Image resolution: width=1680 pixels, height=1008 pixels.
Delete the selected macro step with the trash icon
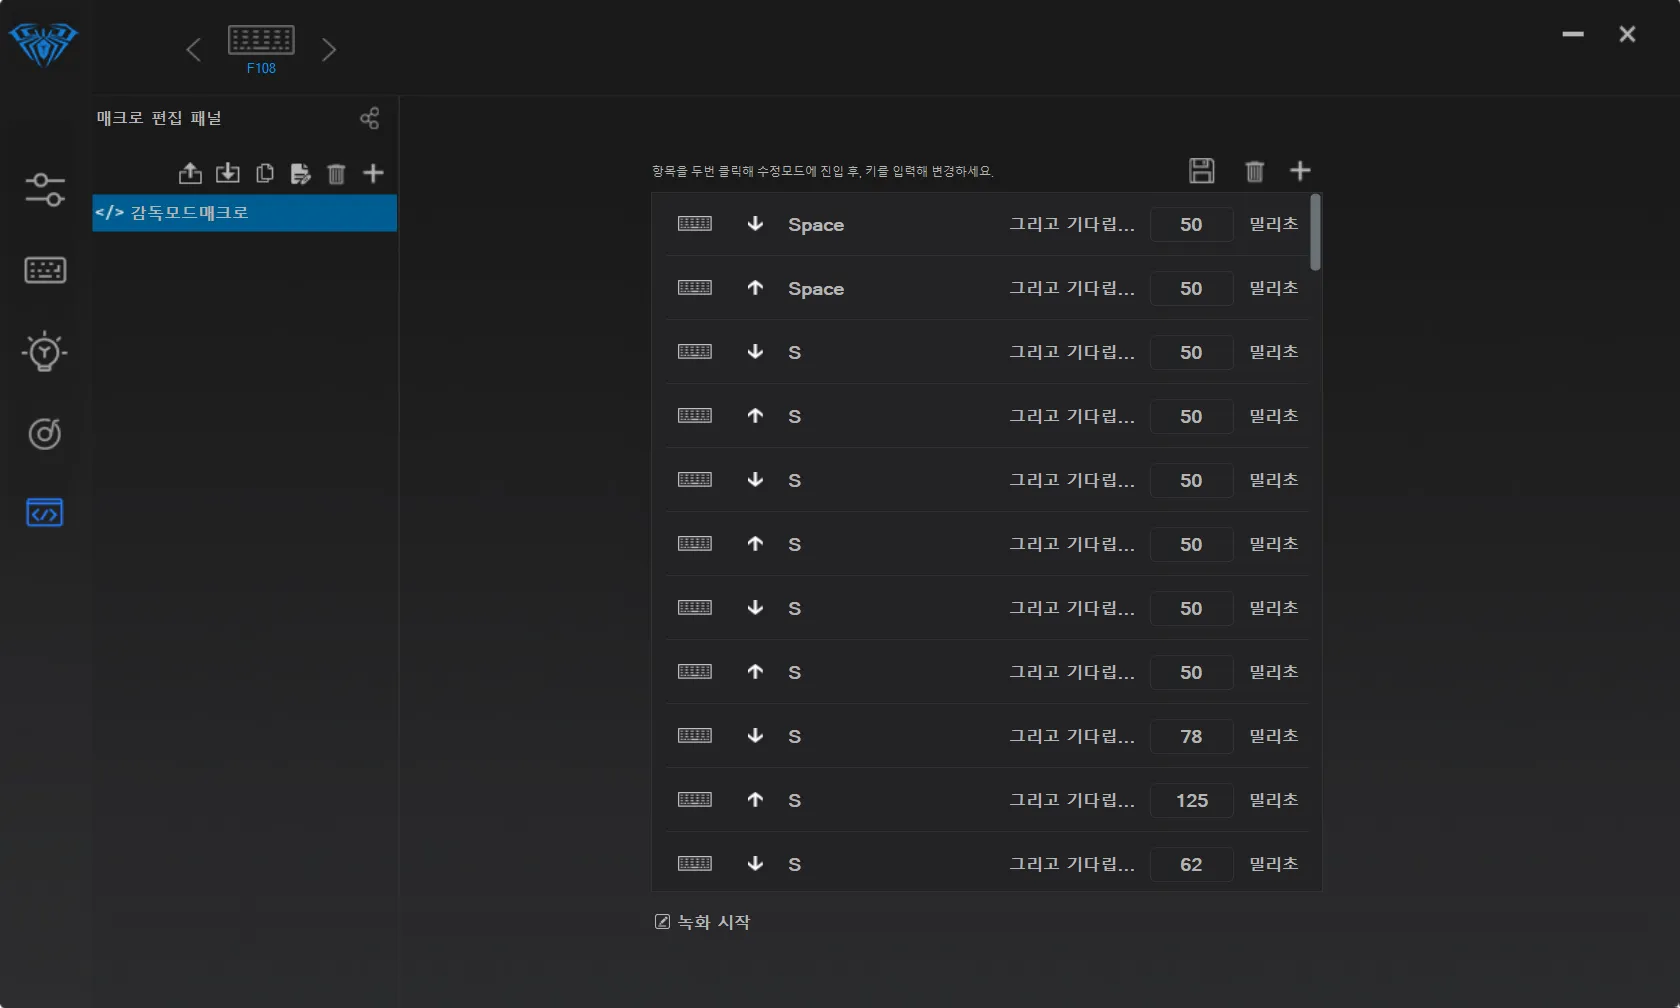[x=1254, y=171]
